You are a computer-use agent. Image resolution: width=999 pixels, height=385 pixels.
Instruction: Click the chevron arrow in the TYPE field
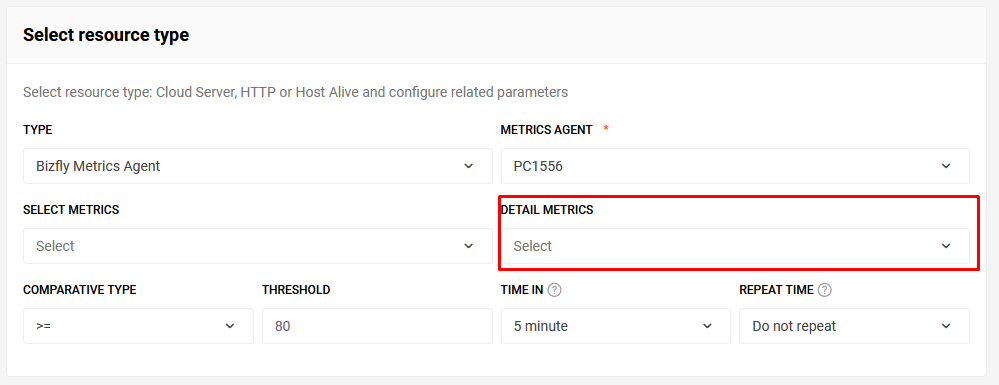click(x=468, y=166)
